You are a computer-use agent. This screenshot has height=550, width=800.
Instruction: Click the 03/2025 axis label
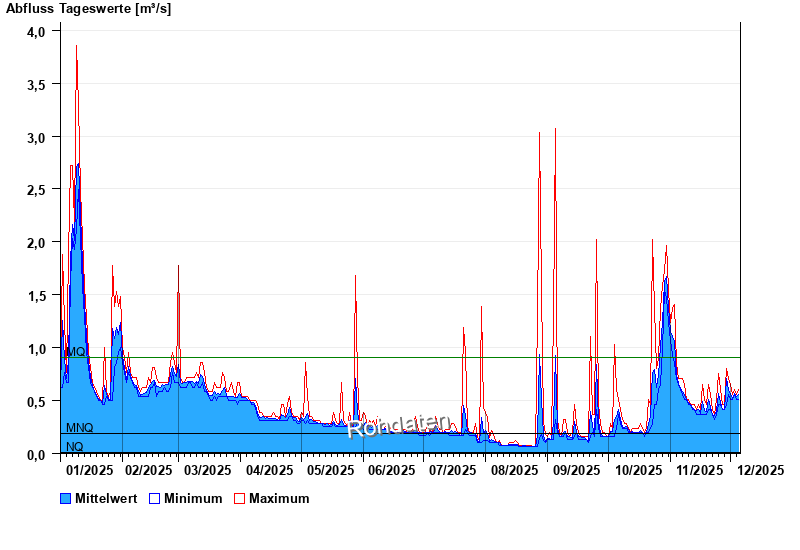[208, 470]
